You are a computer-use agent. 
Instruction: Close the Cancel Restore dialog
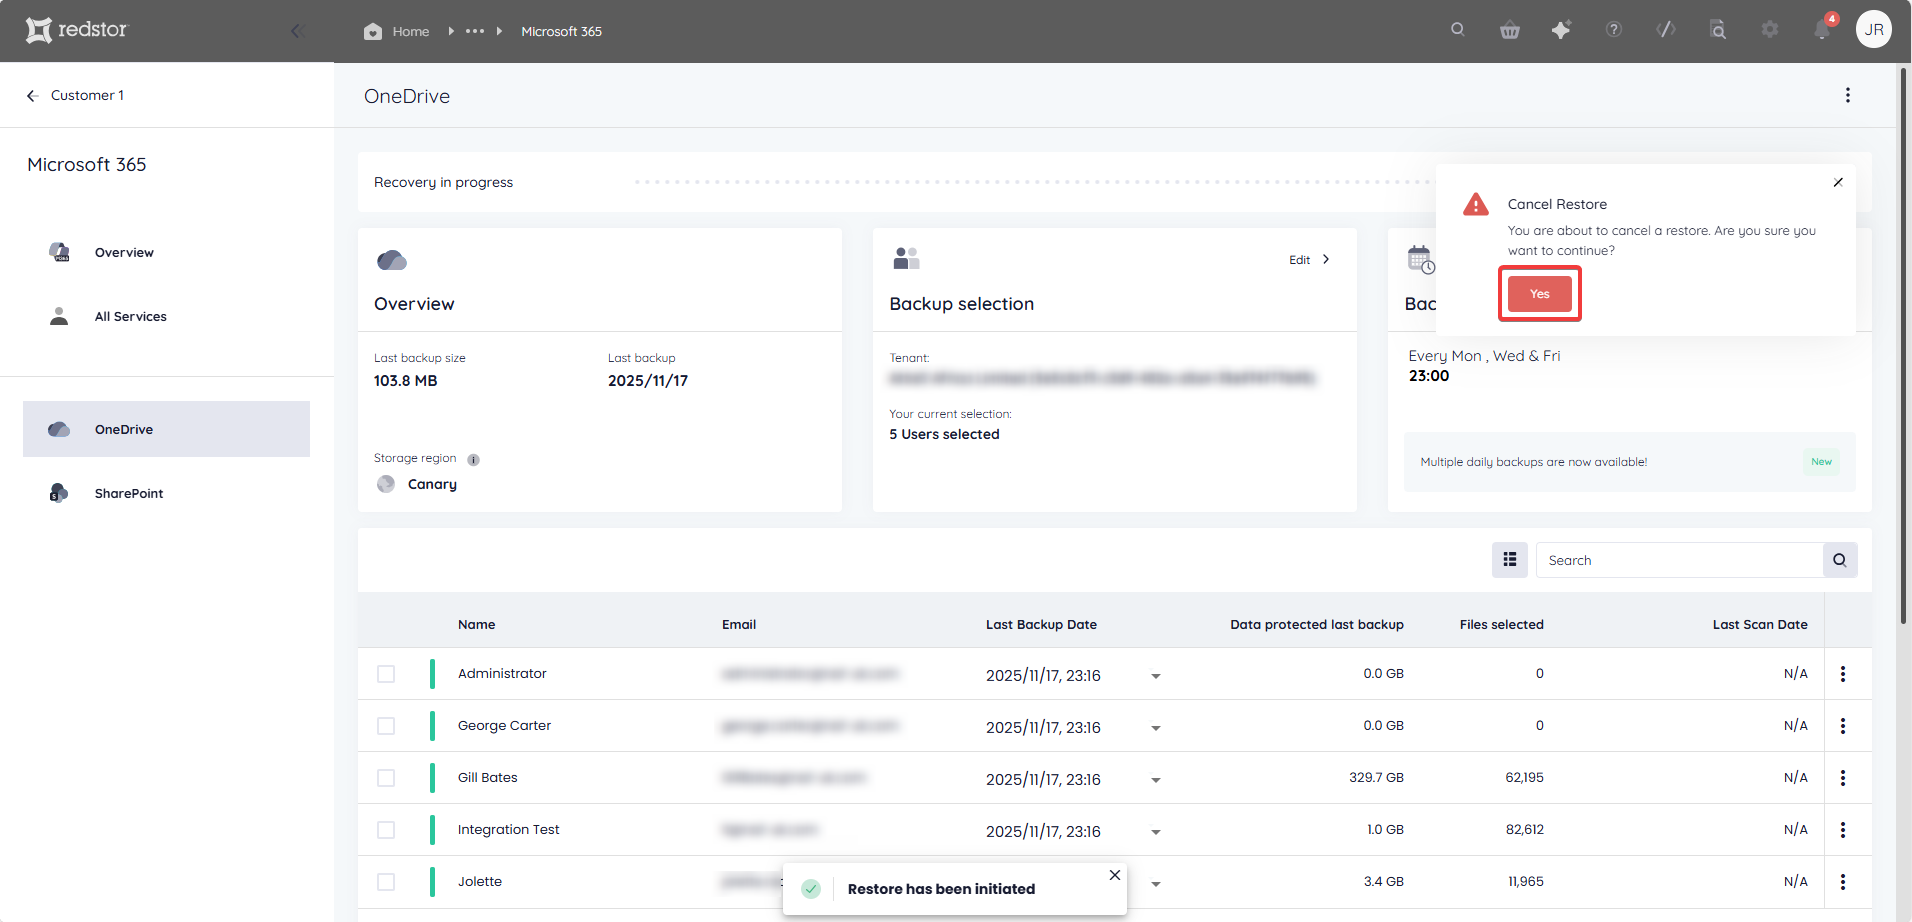(1838, 182)
